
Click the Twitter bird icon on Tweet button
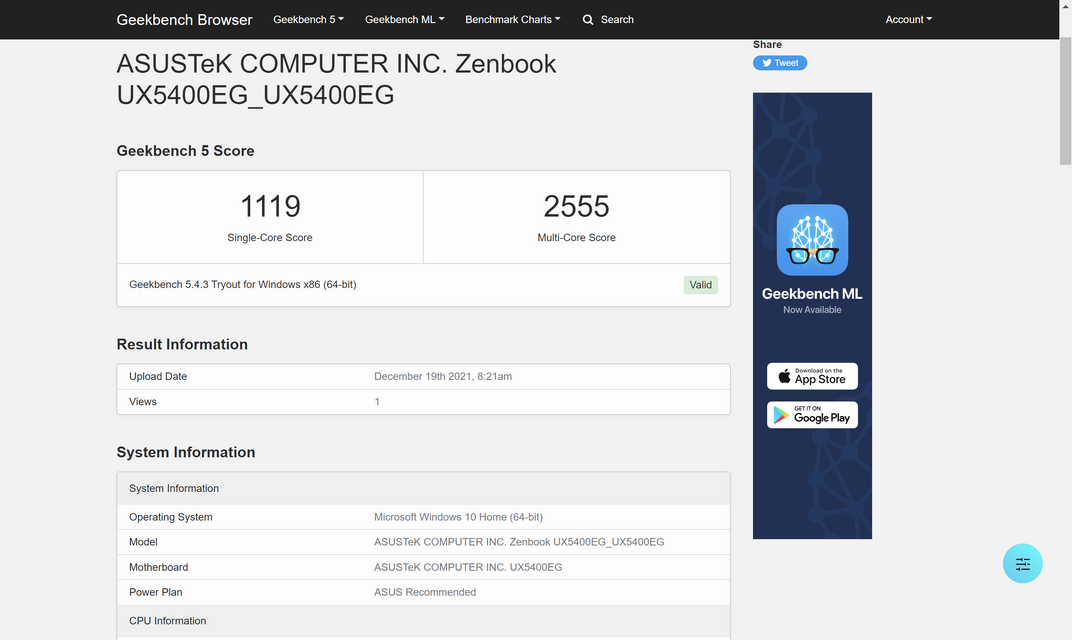coord(766,62)
